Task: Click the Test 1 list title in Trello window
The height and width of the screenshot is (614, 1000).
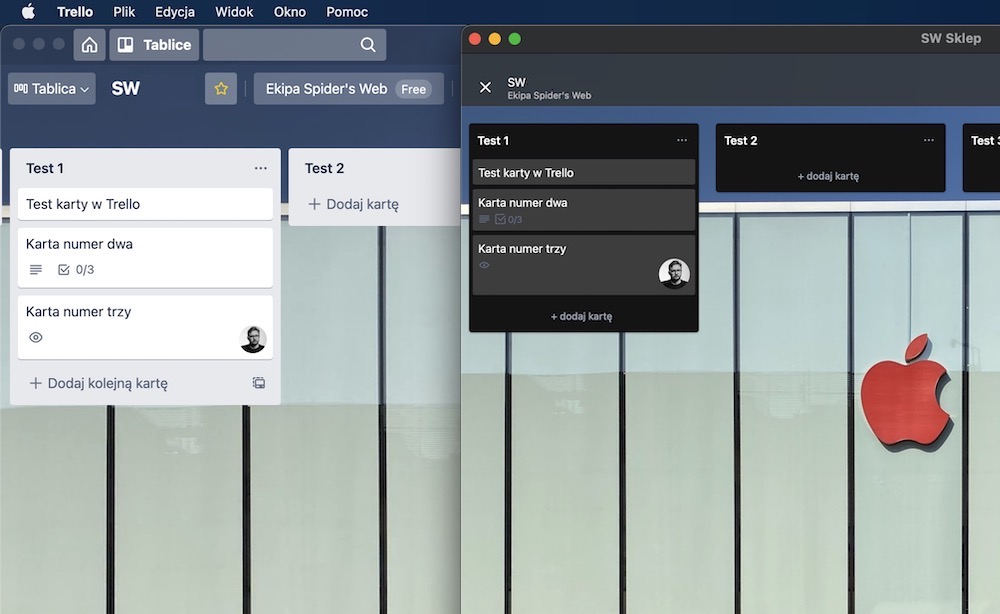Action: click(45, 168)
